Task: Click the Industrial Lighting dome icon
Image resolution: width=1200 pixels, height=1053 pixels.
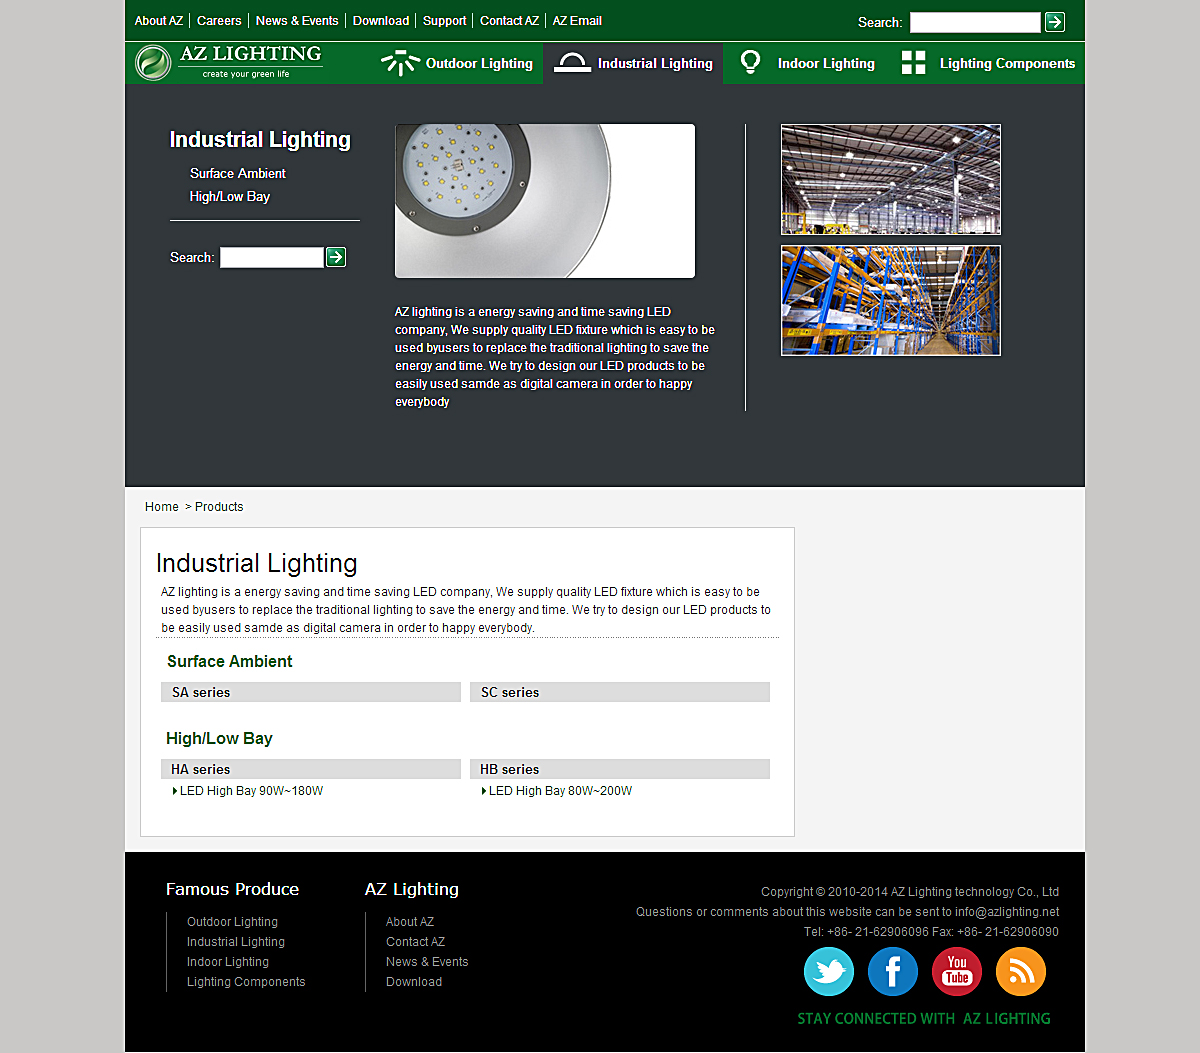Action: tap(572, 63)
